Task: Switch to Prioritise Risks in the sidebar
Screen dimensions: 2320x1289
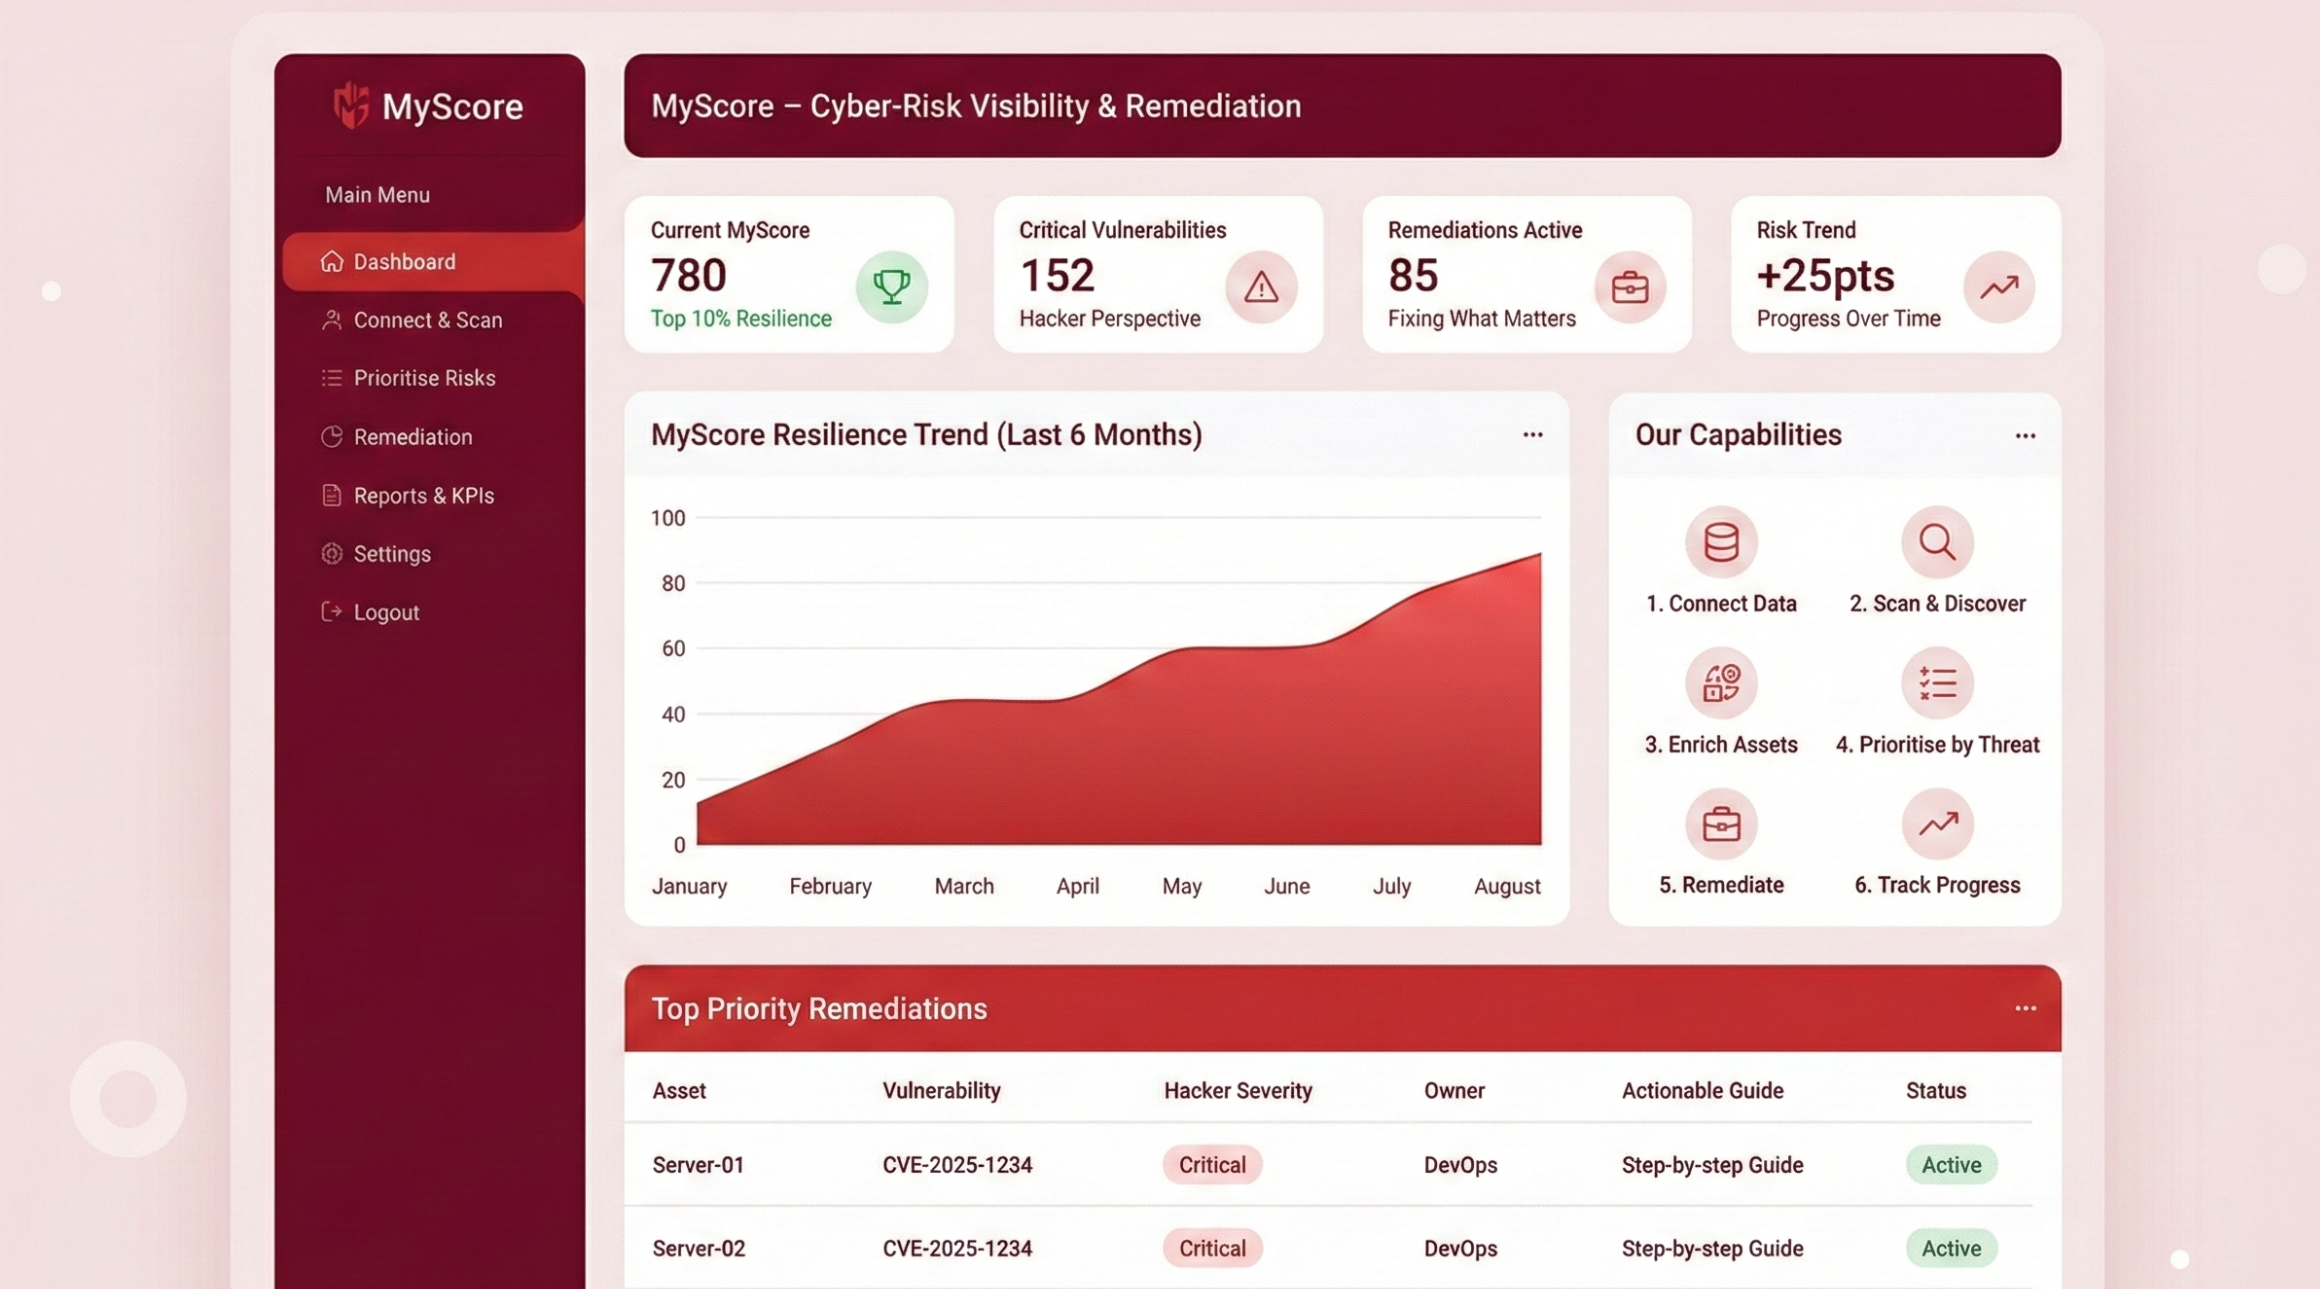Action: (x=424, y=377)
